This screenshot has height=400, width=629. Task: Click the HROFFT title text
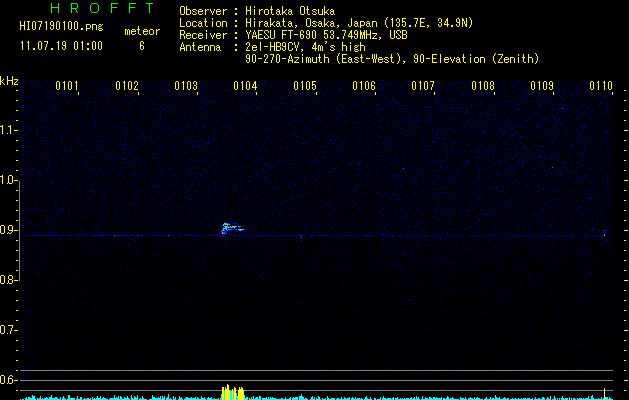click(102, 8)
